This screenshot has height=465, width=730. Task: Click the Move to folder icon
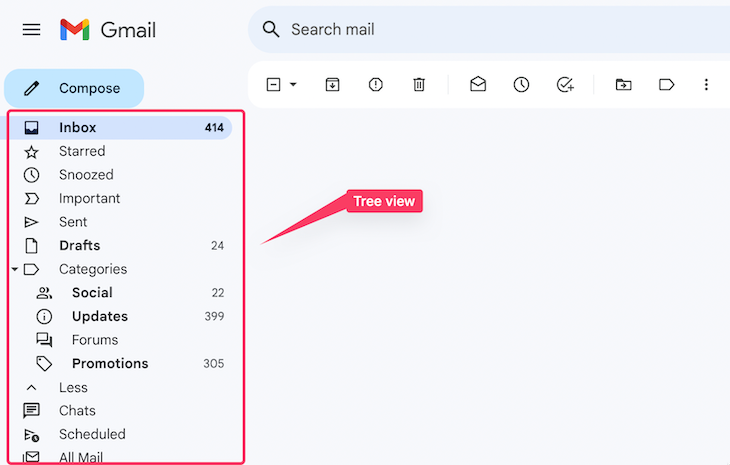click(x=623, y=85)
